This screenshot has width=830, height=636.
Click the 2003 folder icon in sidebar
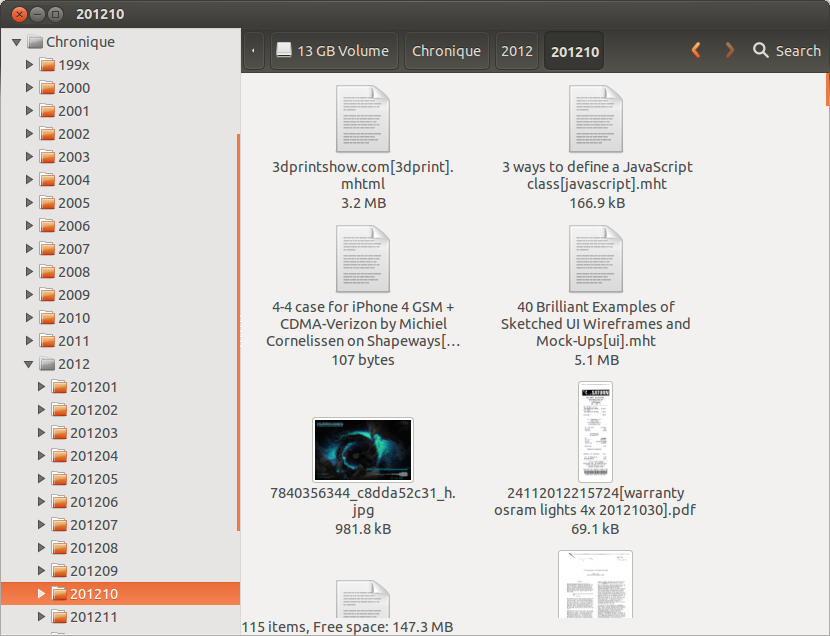click(x=47, y=157)
